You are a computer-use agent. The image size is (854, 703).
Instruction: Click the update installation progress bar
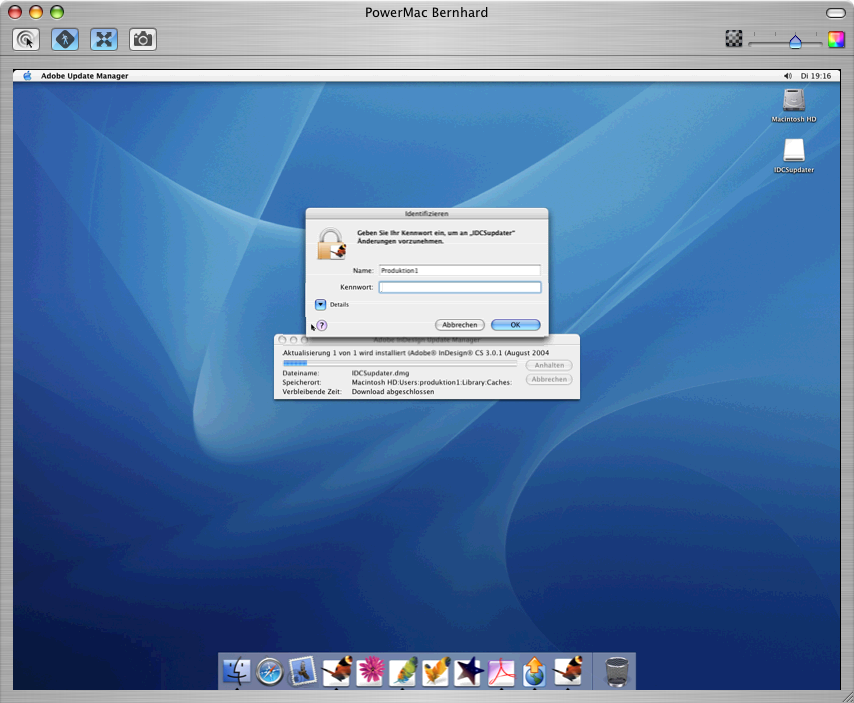coord(400,363)
